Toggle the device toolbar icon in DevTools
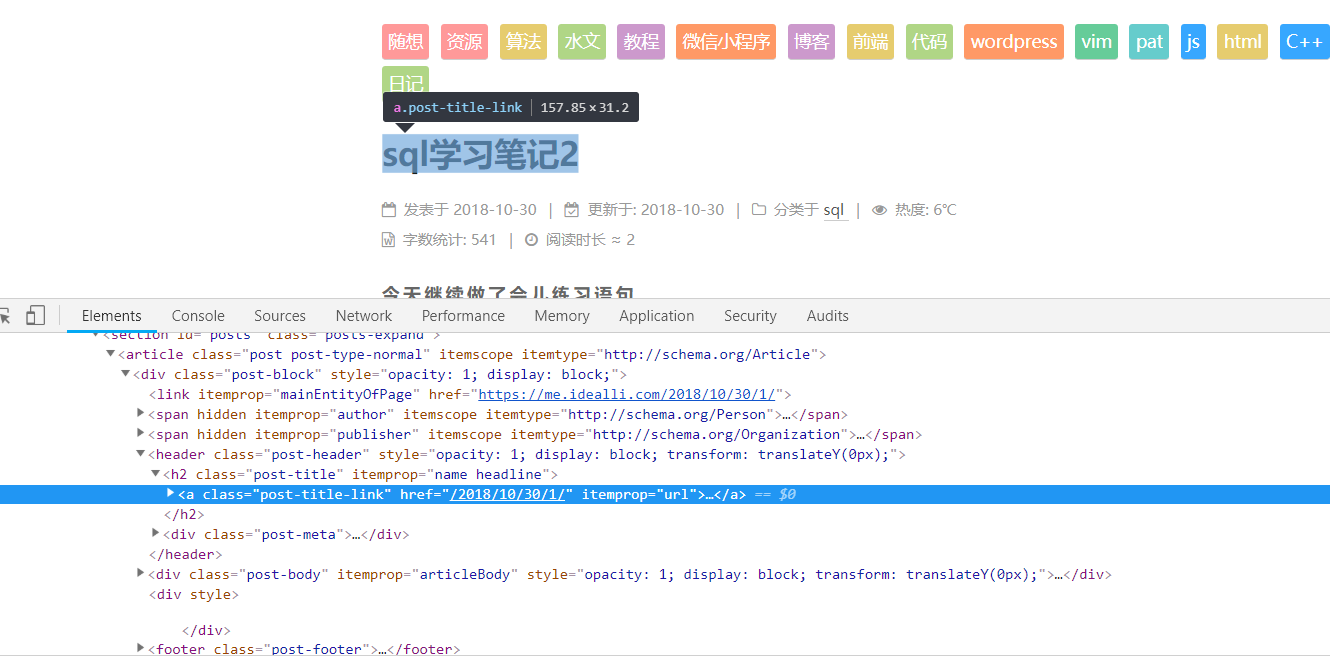 click(35, 316)
